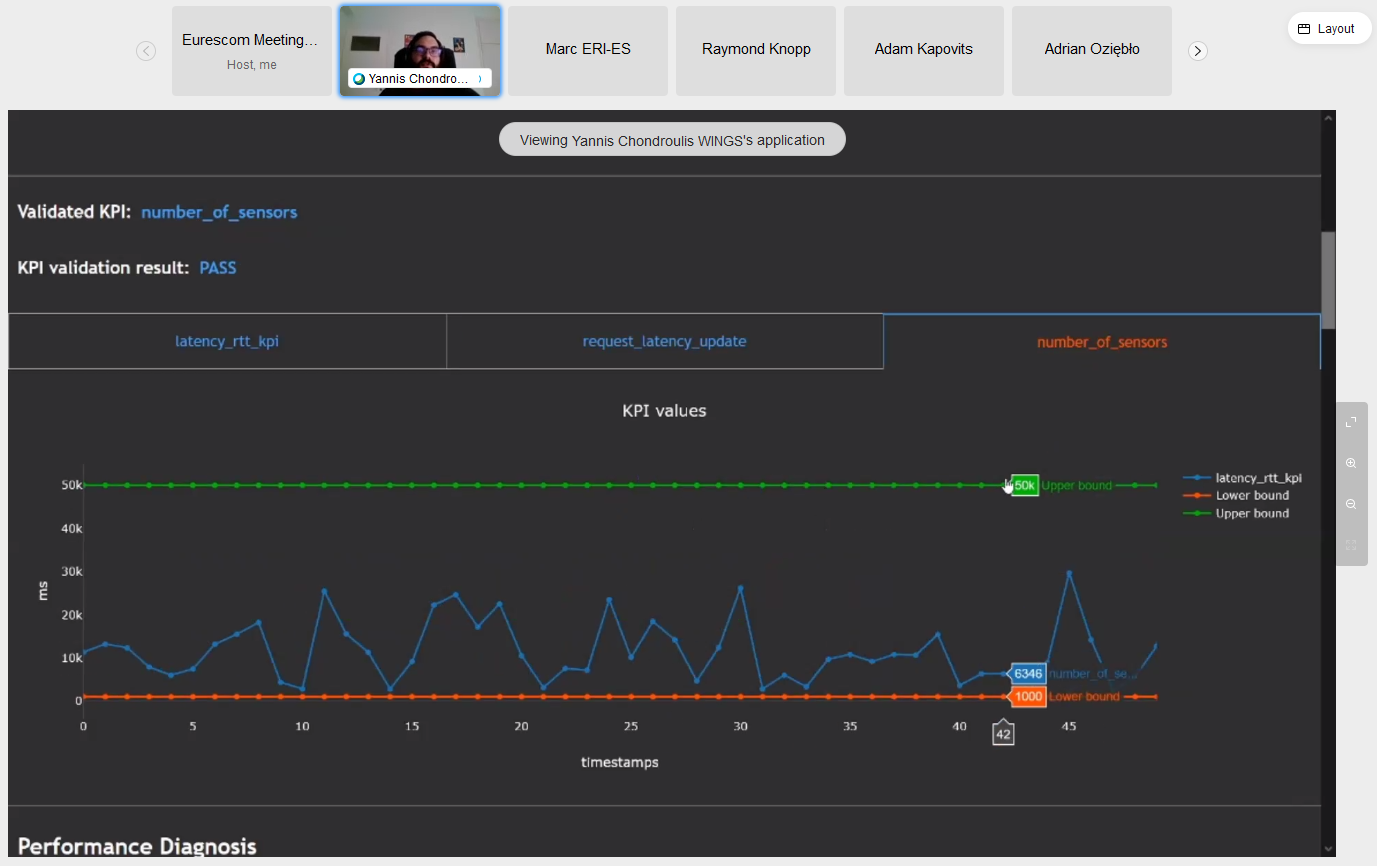The width and height of the screenshot is (1377, 866).
Task: Click the shared screen vertical scrollbar thumb
Action: pyautogui.click(x=1328, y=280)
